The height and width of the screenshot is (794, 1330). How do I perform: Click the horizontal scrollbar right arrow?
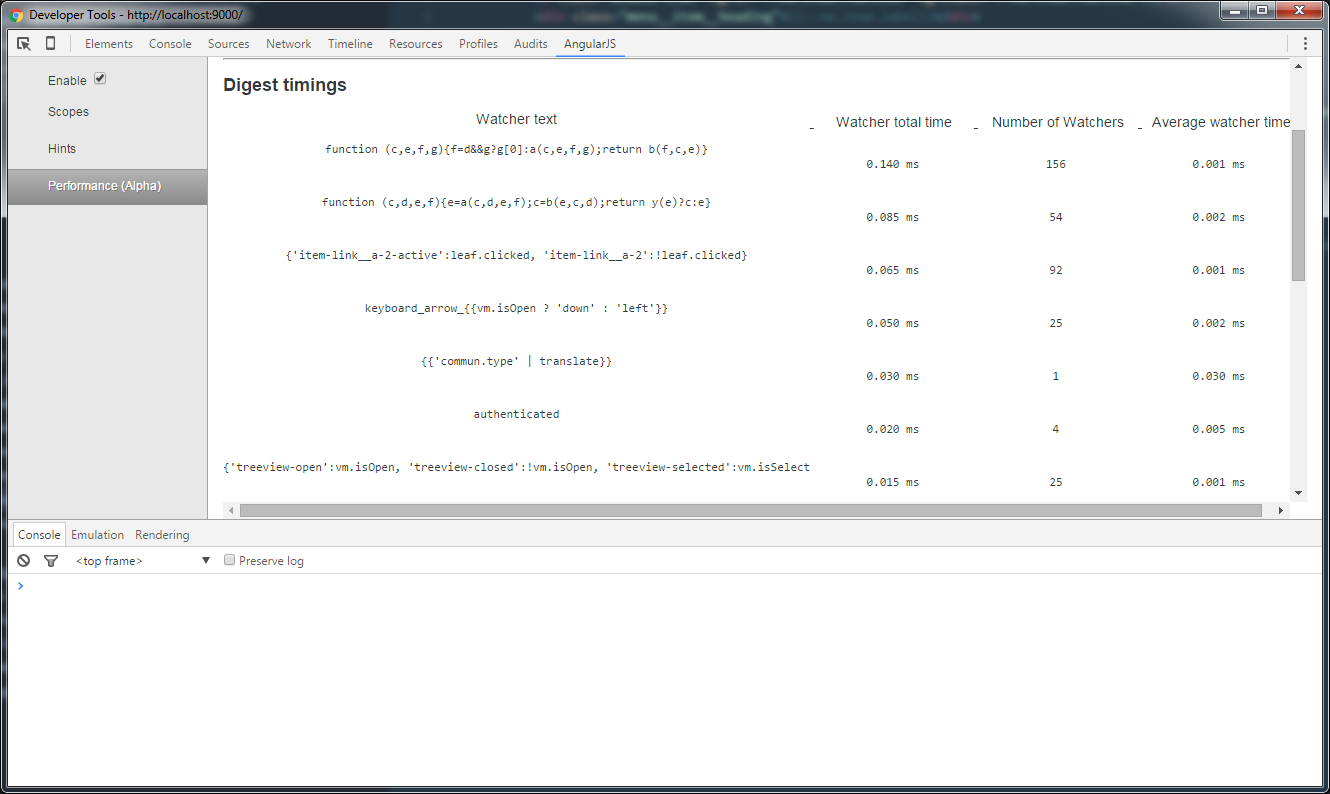tap(1281, 510)
